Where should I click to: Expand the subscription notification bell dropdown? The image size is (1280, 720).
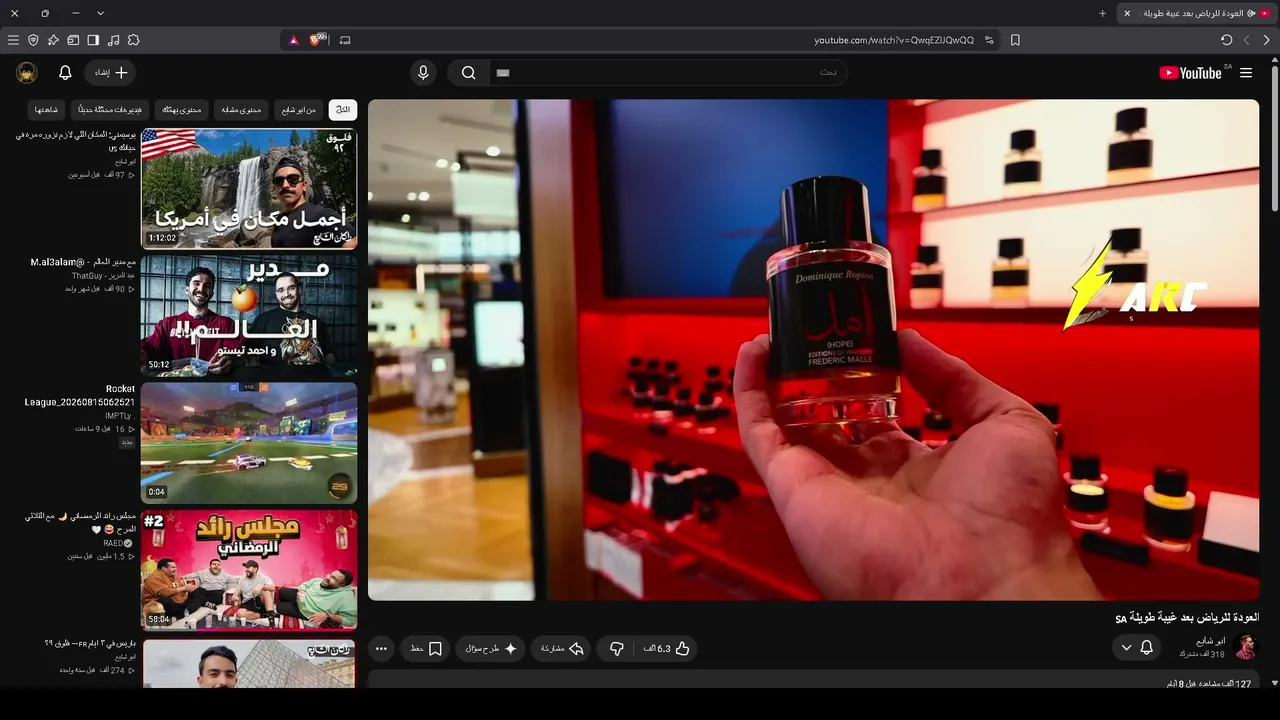pyautogui.click(x=1138, y=648)
